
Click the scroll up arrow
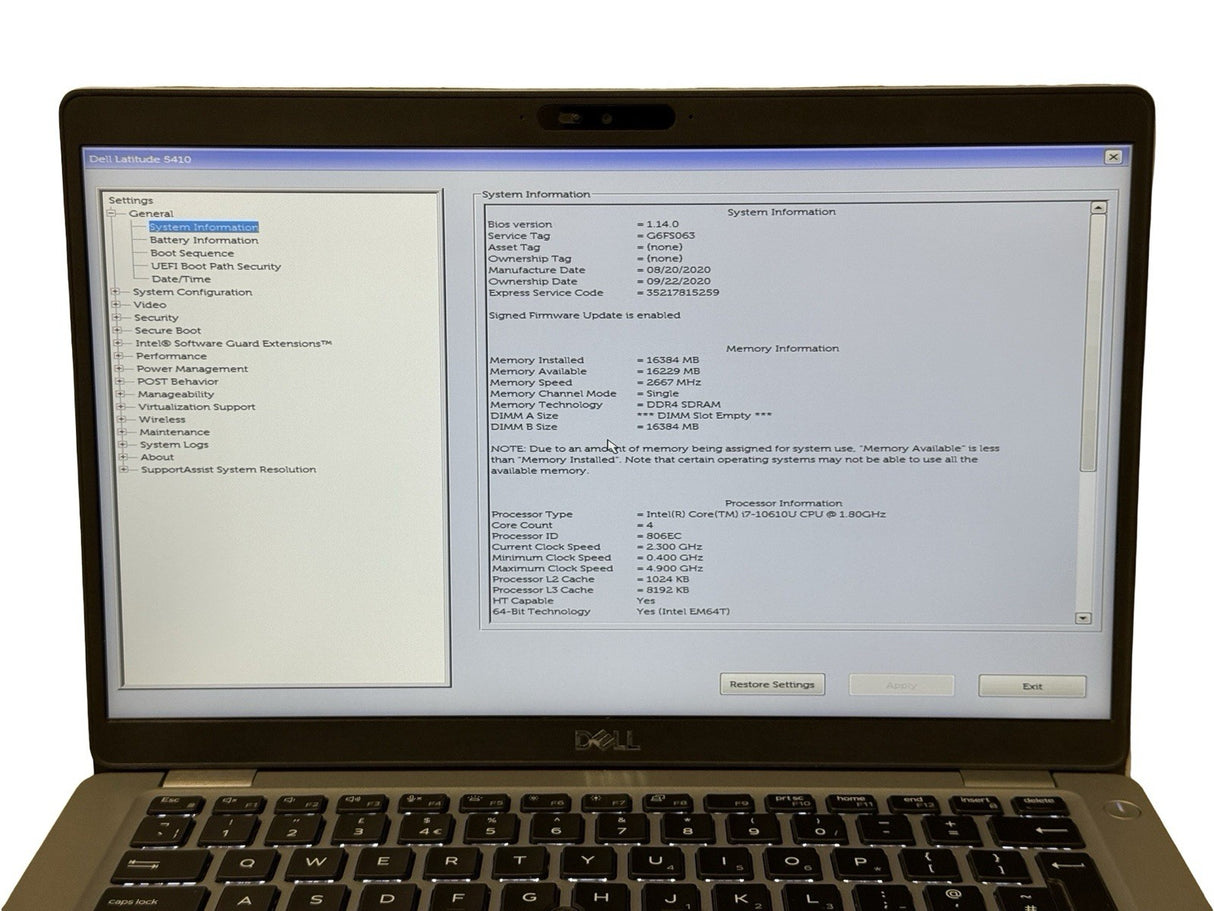pos(1099,208)
